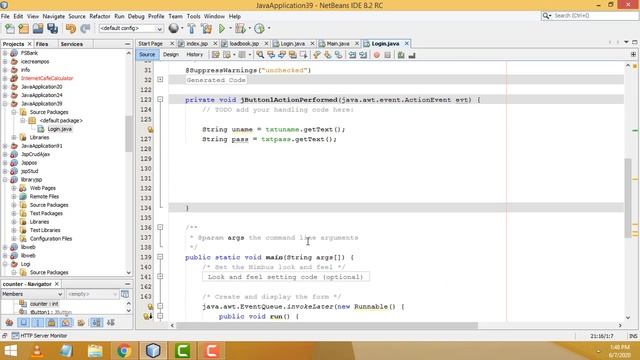The width and height of the screenshot is (640, 360).
Task: Select Login.java in the Projects tree
Action: (x=60, y=129)
